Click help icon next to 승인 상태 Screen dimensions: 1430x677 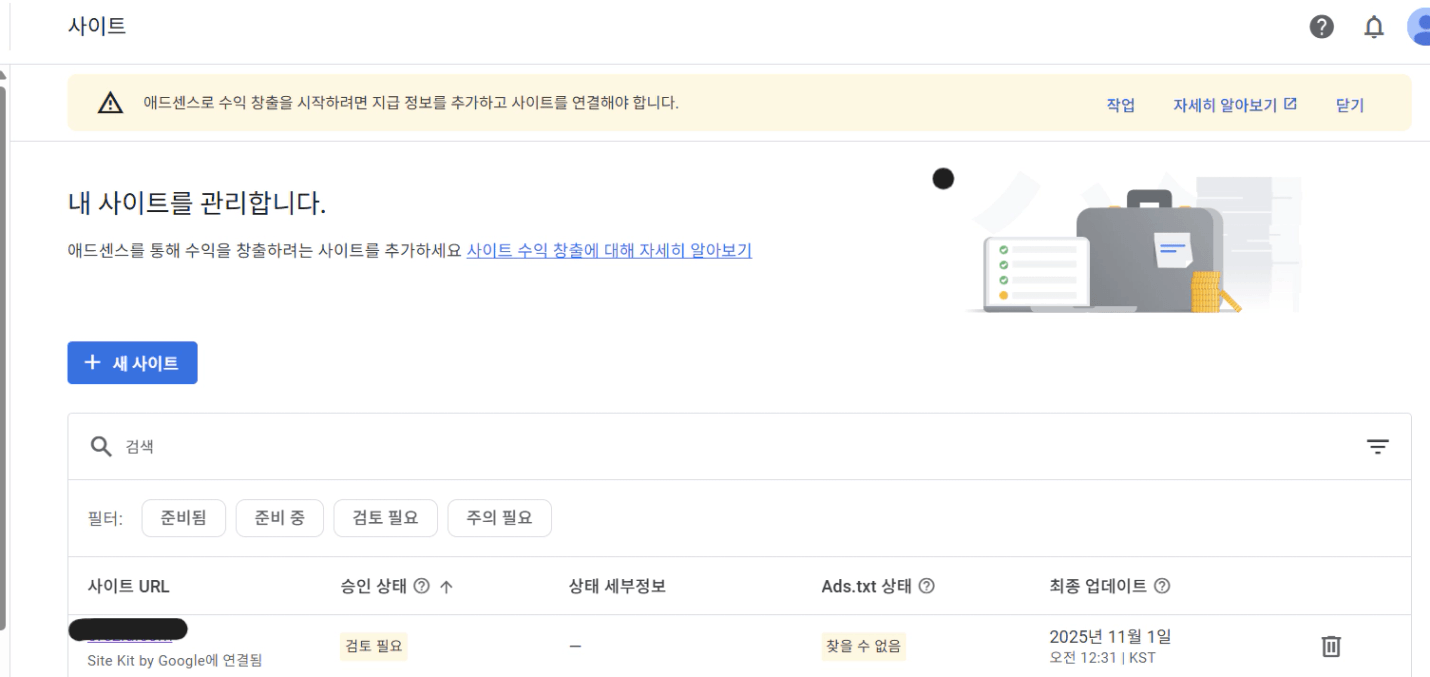421,586
